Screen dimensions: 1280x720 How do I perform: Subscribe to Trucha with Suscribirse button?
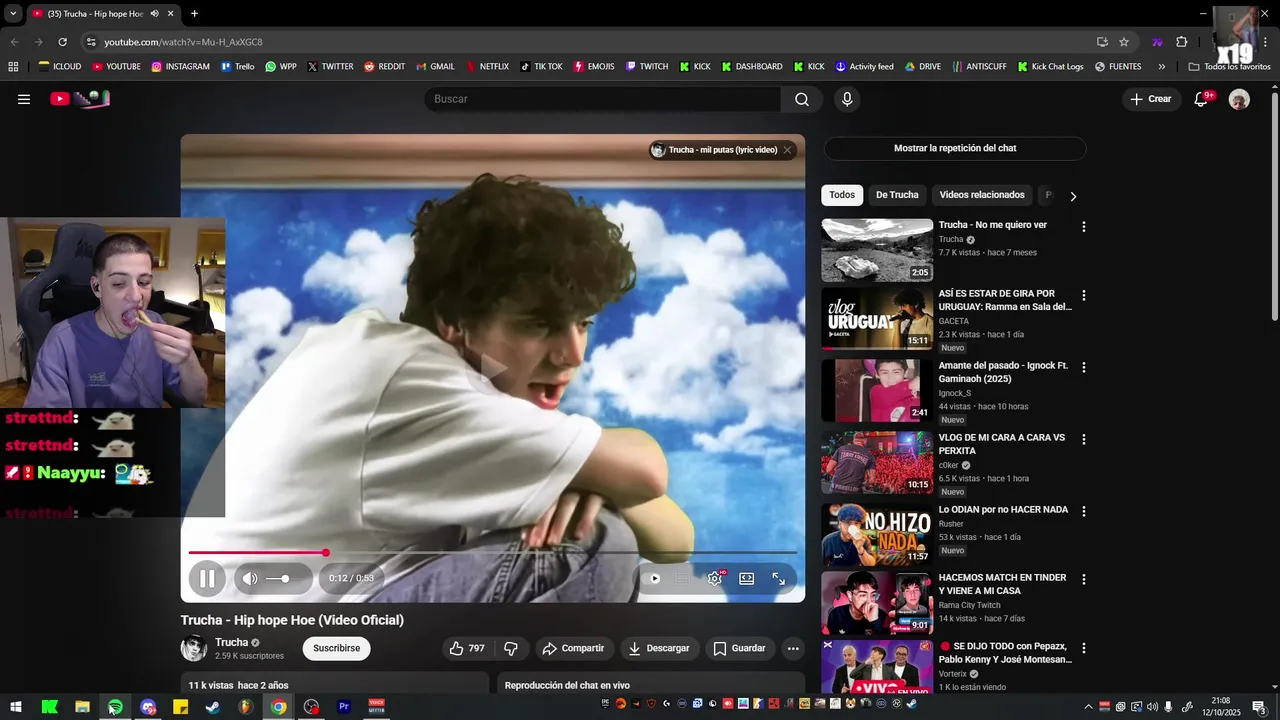coord(336,648)
